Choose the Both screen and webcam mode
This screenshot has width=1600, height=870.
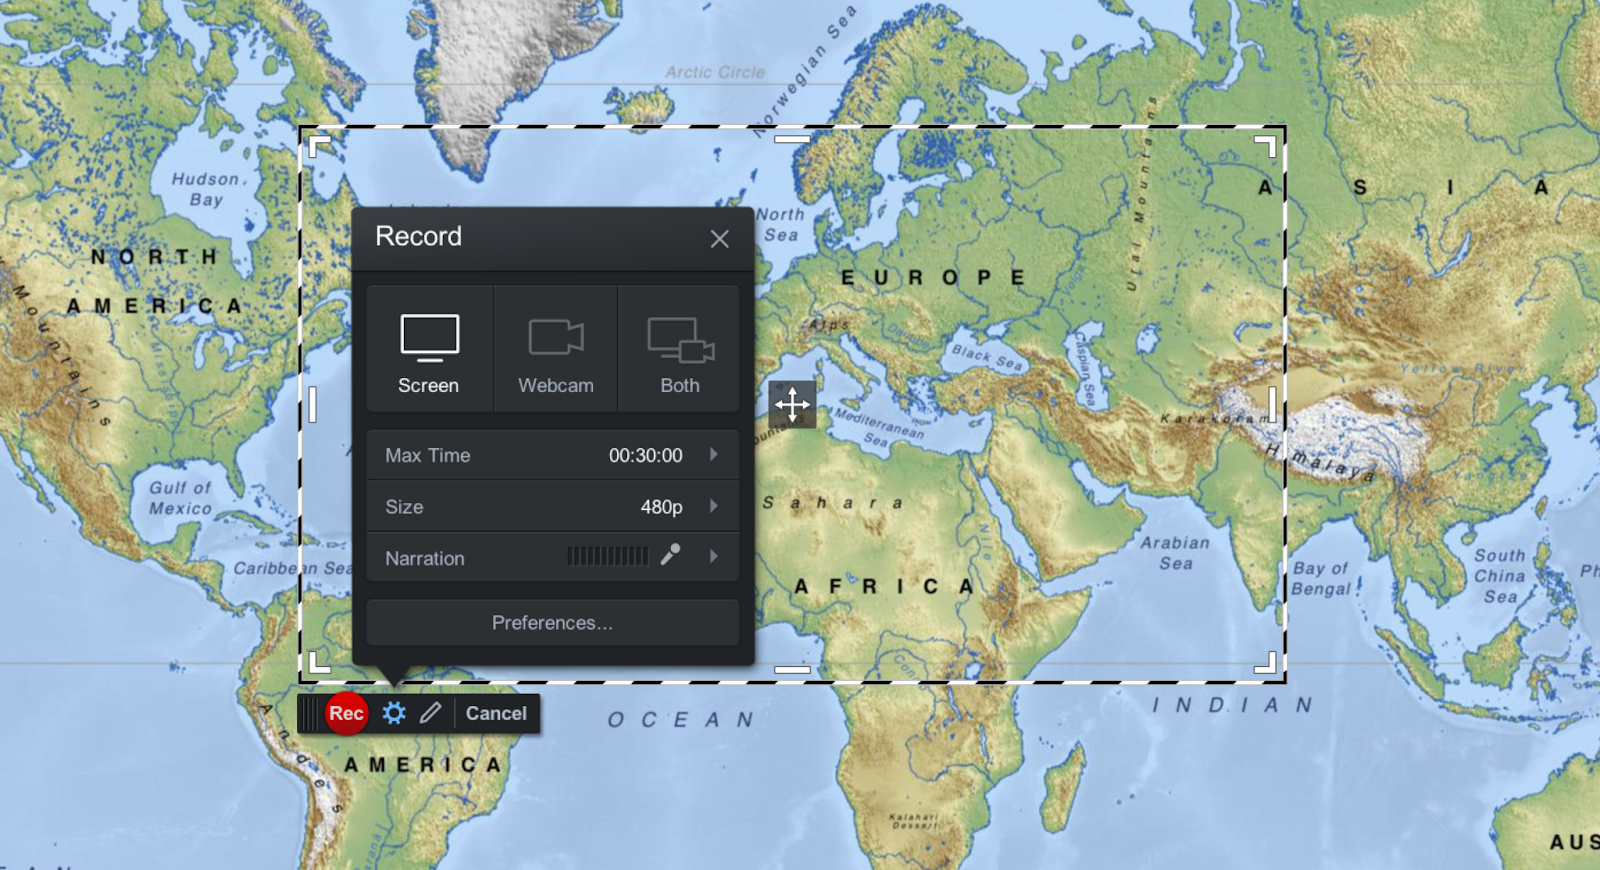coord(679,349)
